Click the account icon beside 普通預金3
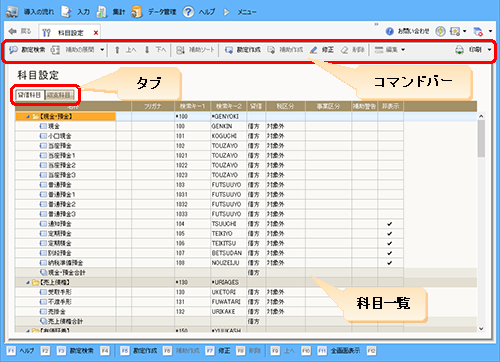Image resolution: width=500 pixels, height=362 pixels. point(43,214)
